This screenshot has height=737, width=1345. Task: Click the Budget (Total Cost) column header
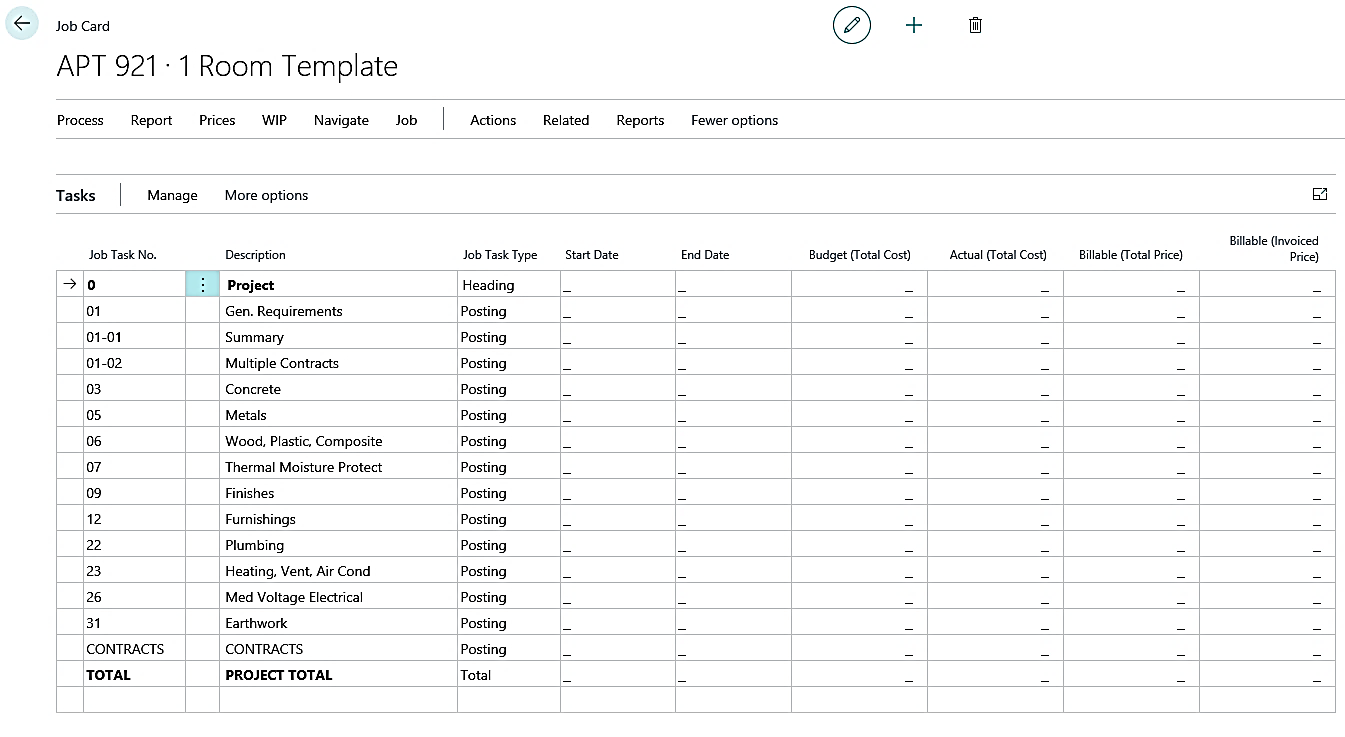(859, 255)
